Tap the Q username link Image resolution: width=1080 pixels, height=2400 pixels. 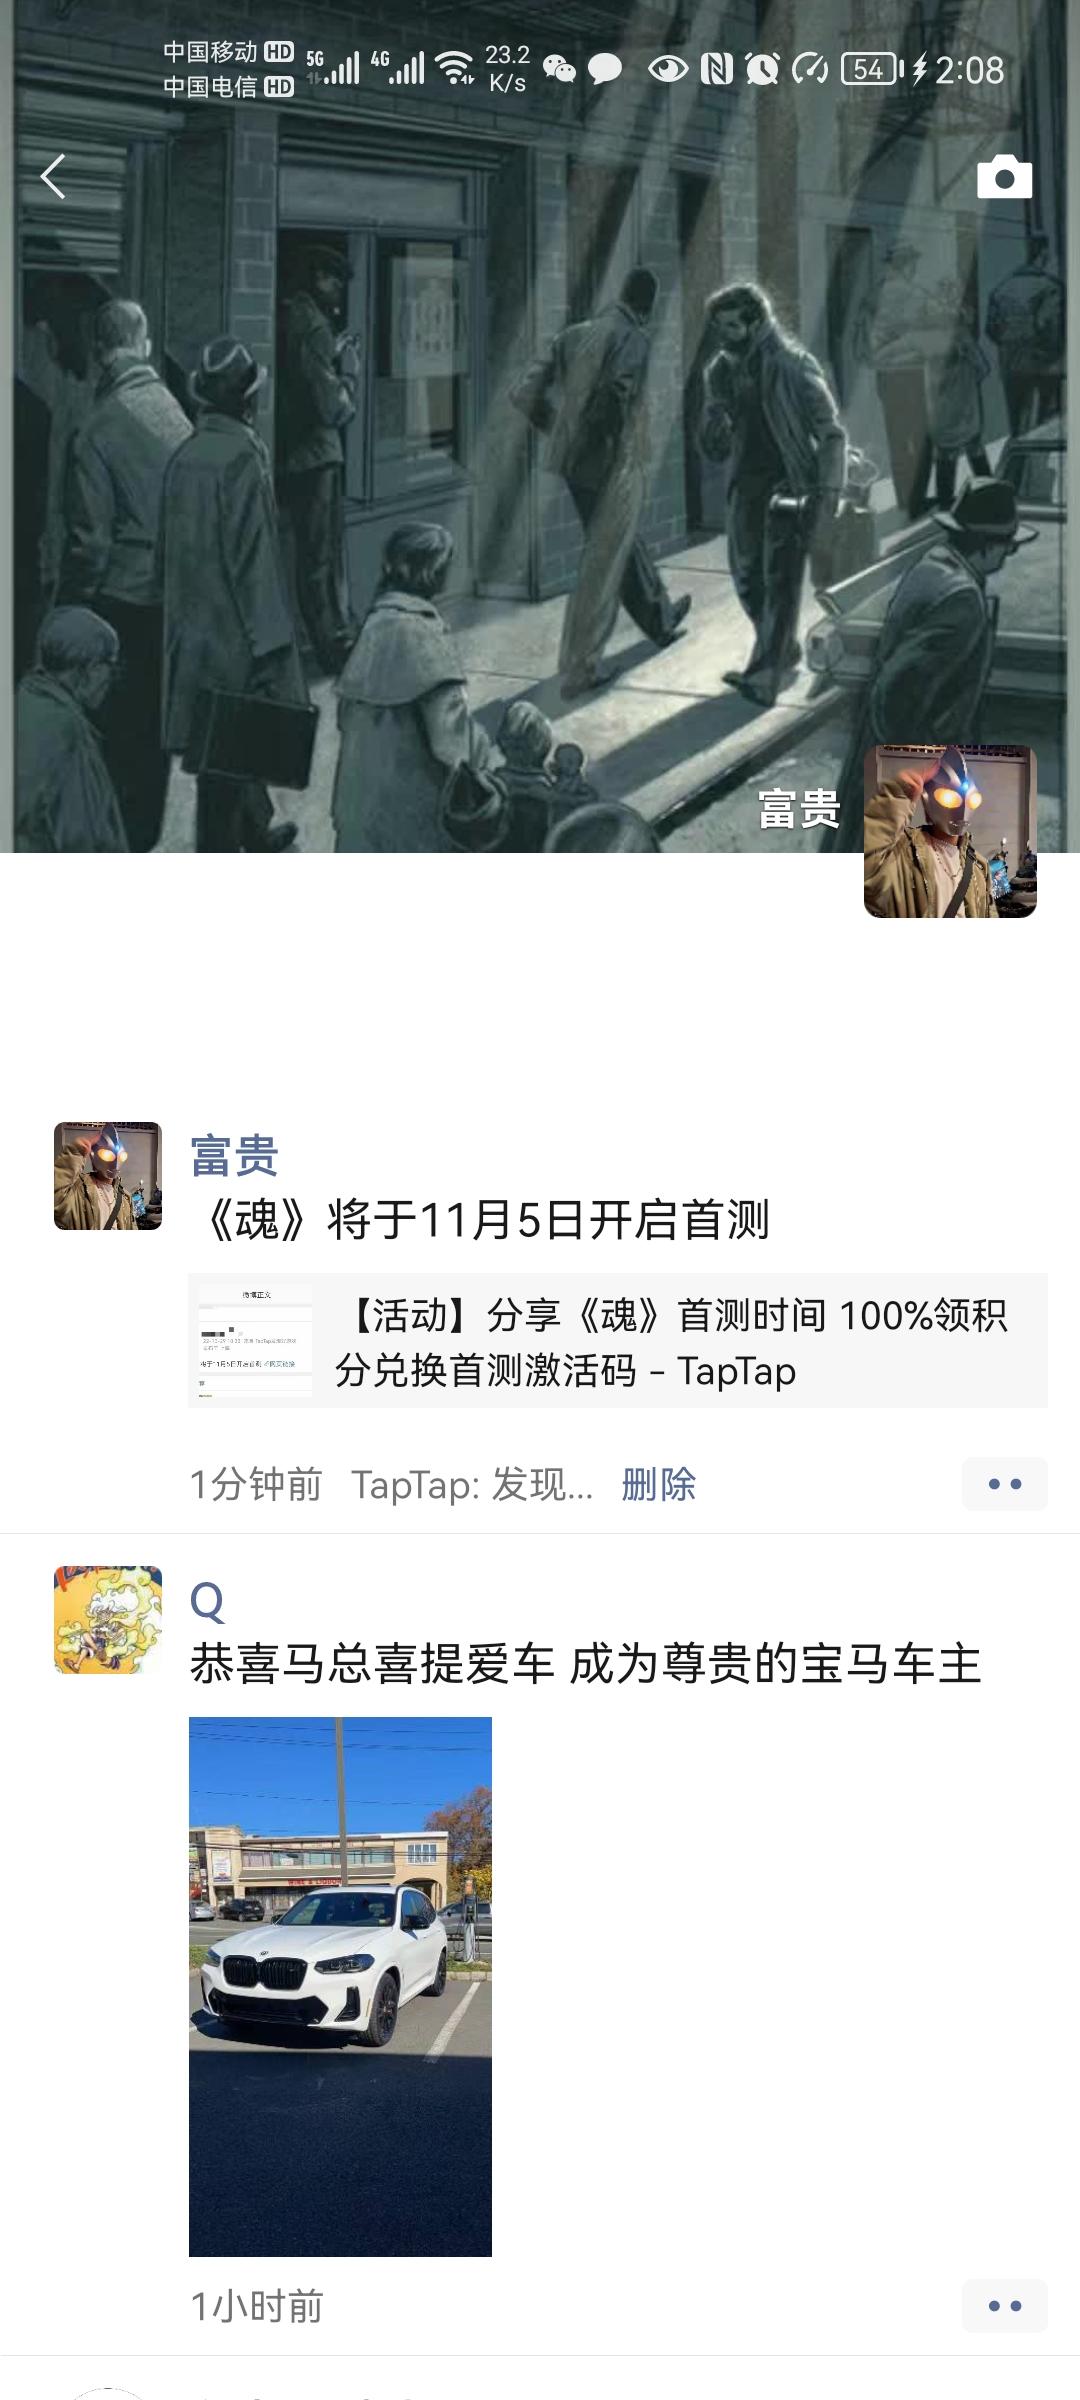(x=207, y=1601)
